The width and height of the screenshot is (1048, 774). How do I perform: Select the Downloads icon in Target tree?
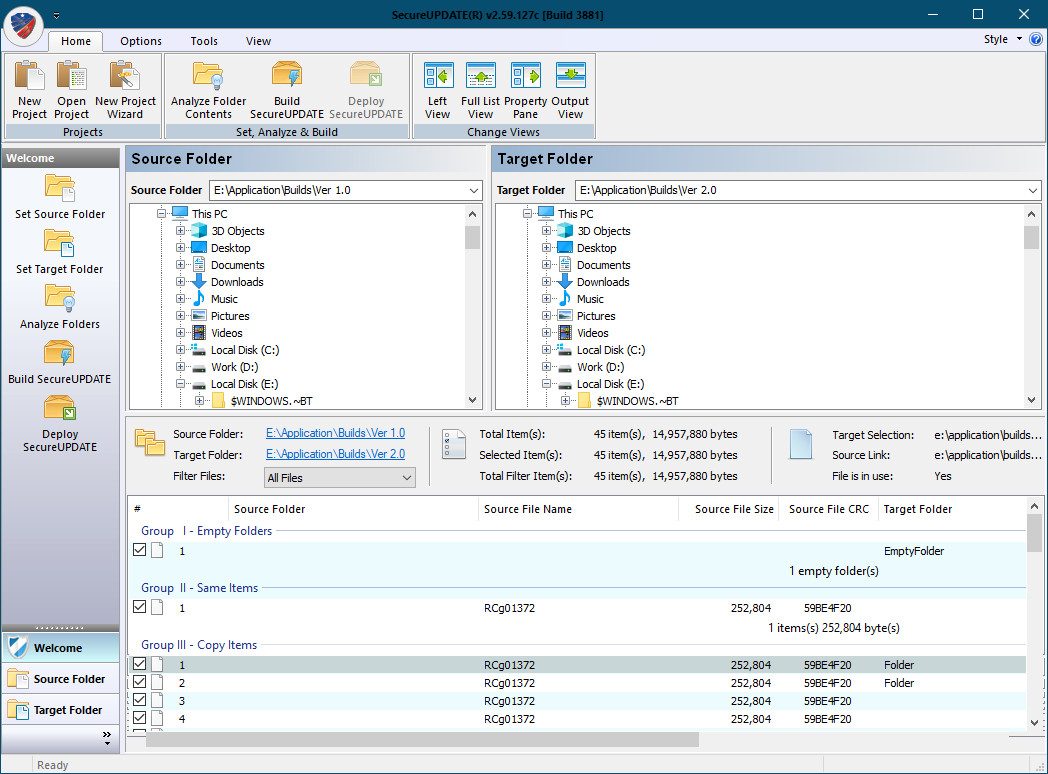coord(565,282)
